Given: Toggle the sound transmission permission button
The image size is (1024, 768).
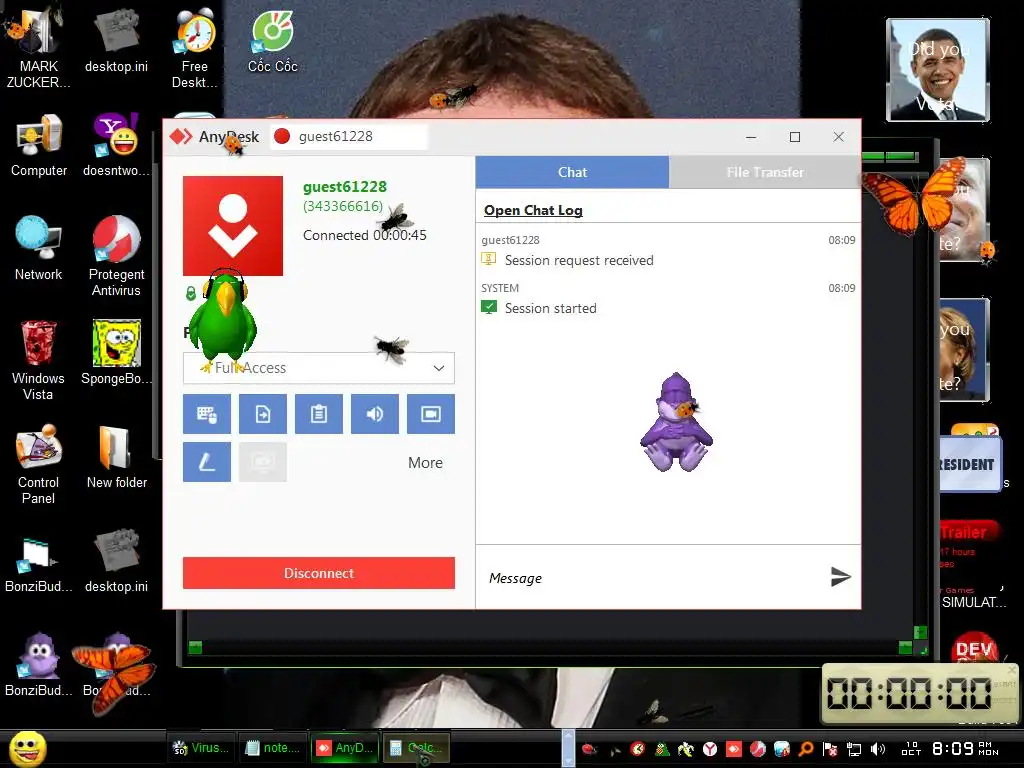Looking at the screenshot, I should click(x=375, y=414).
